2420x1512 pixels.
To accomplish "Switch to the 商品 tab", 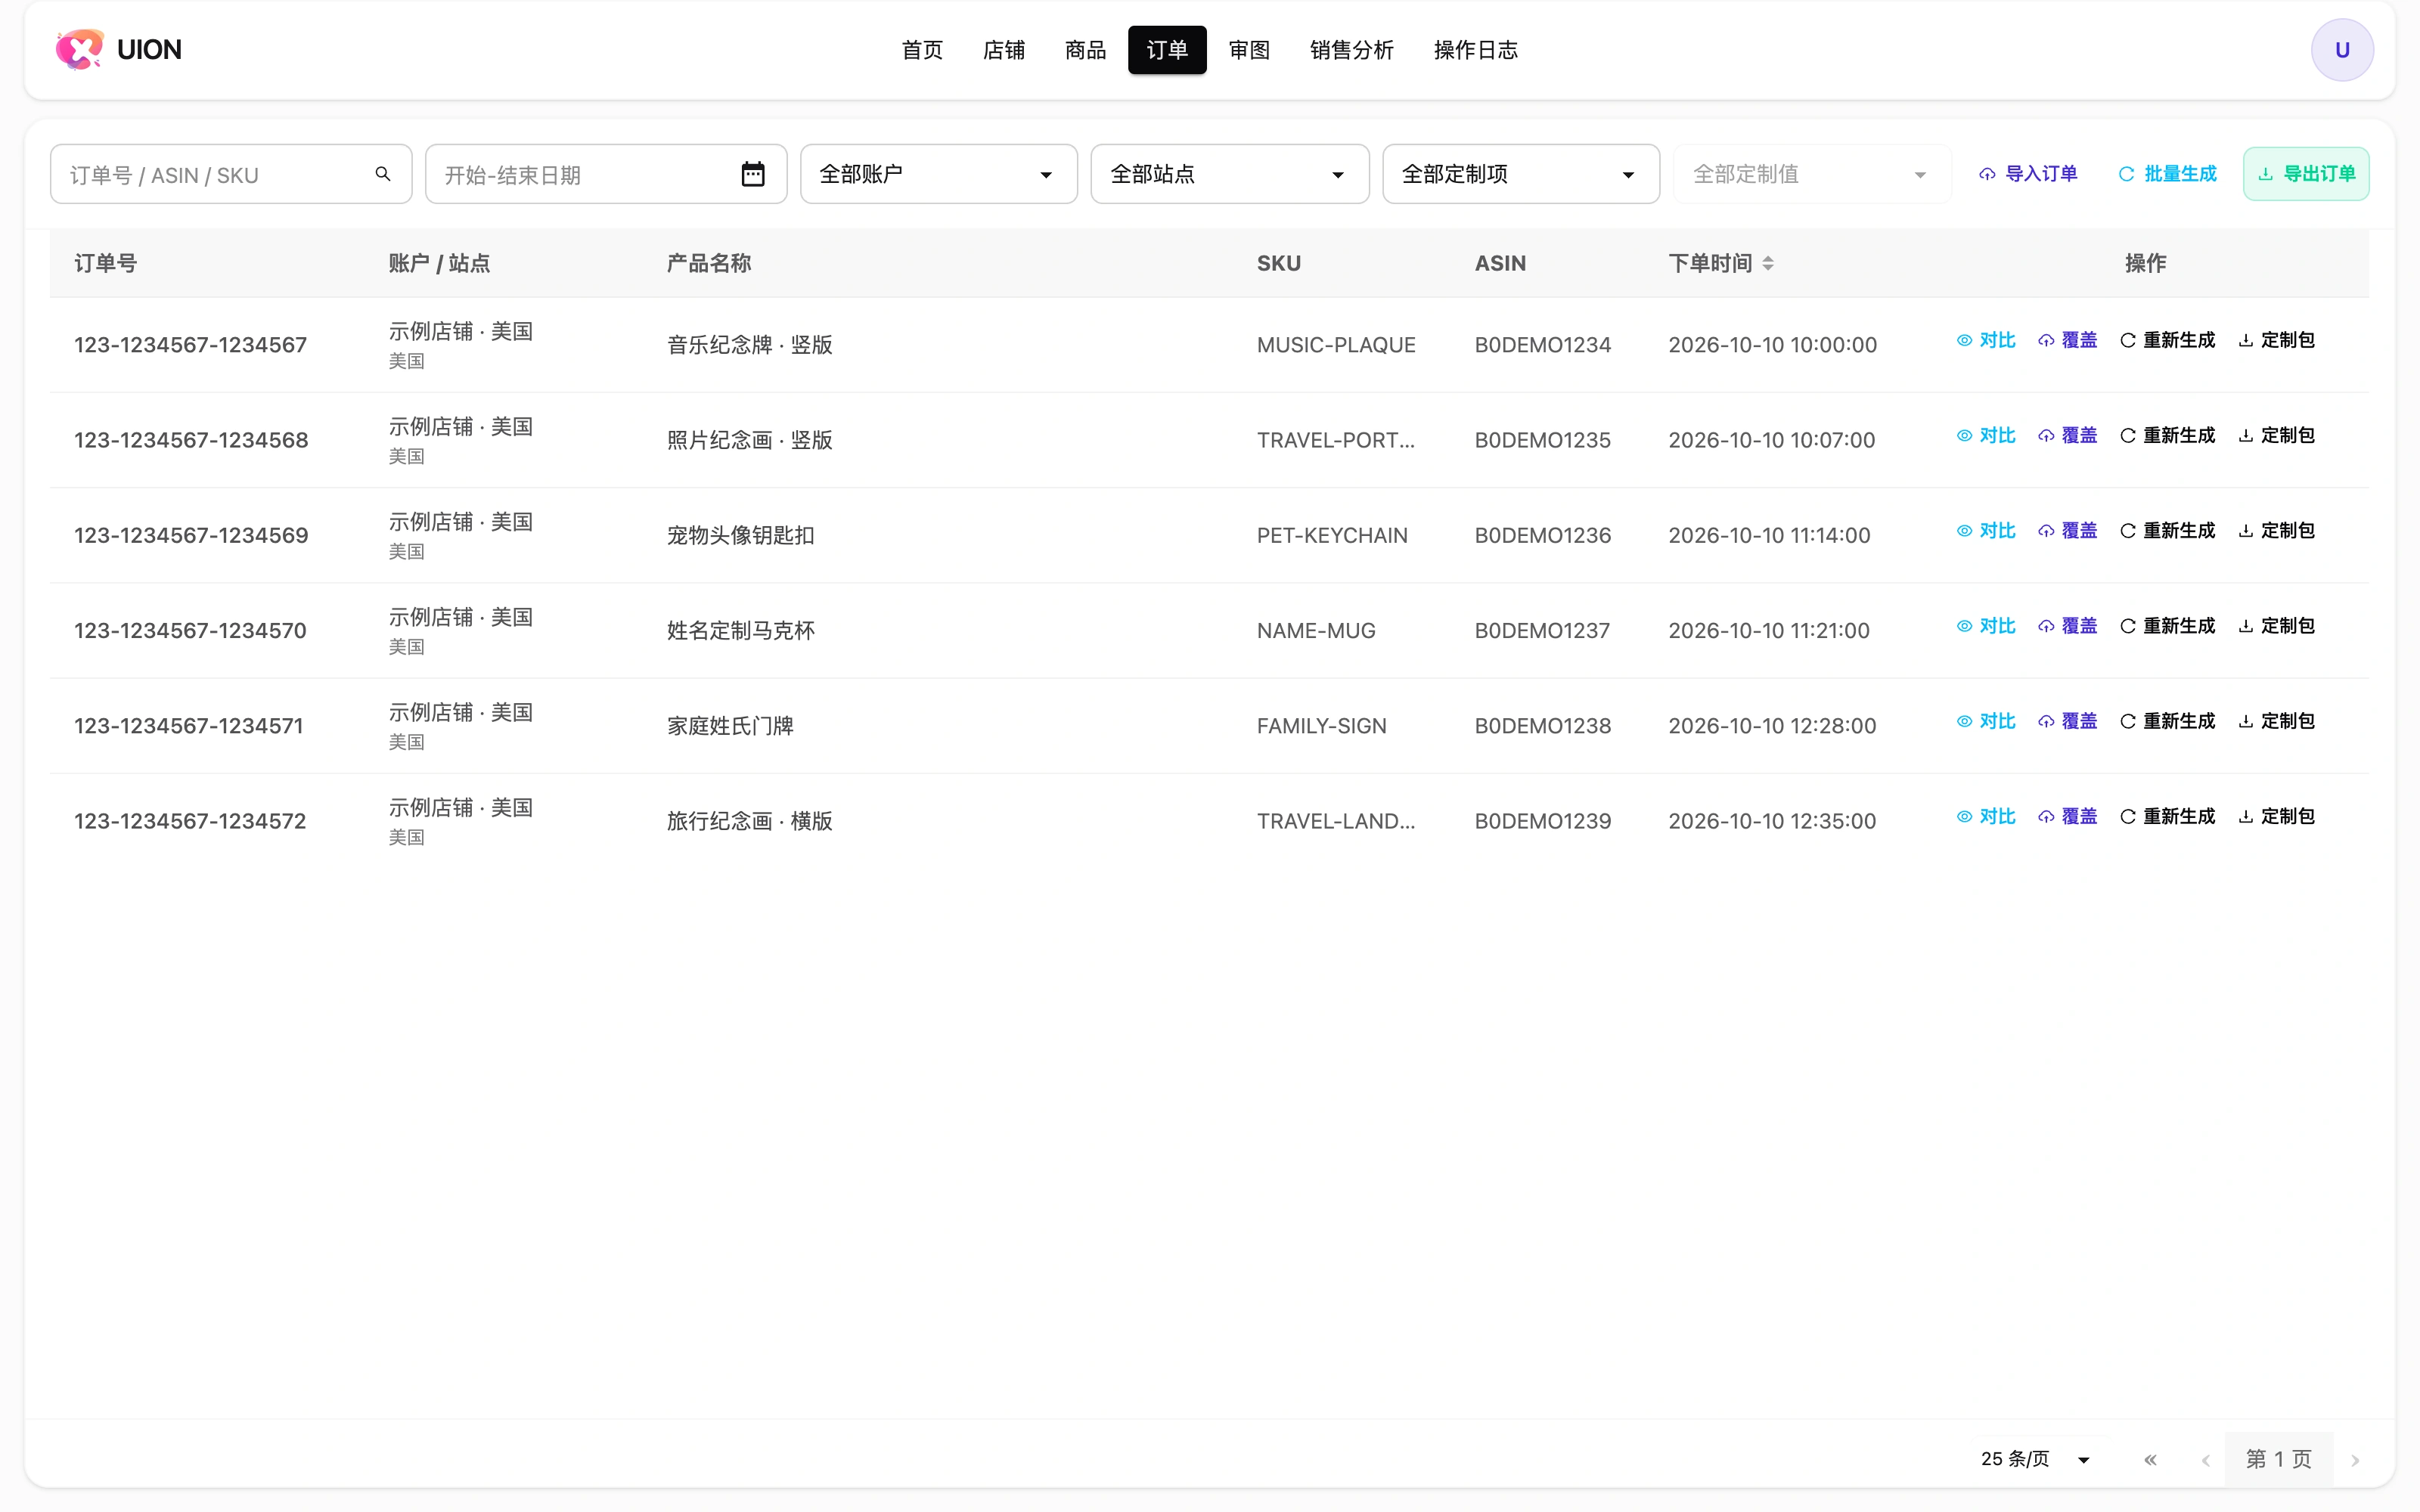I will coord(1085,50).
